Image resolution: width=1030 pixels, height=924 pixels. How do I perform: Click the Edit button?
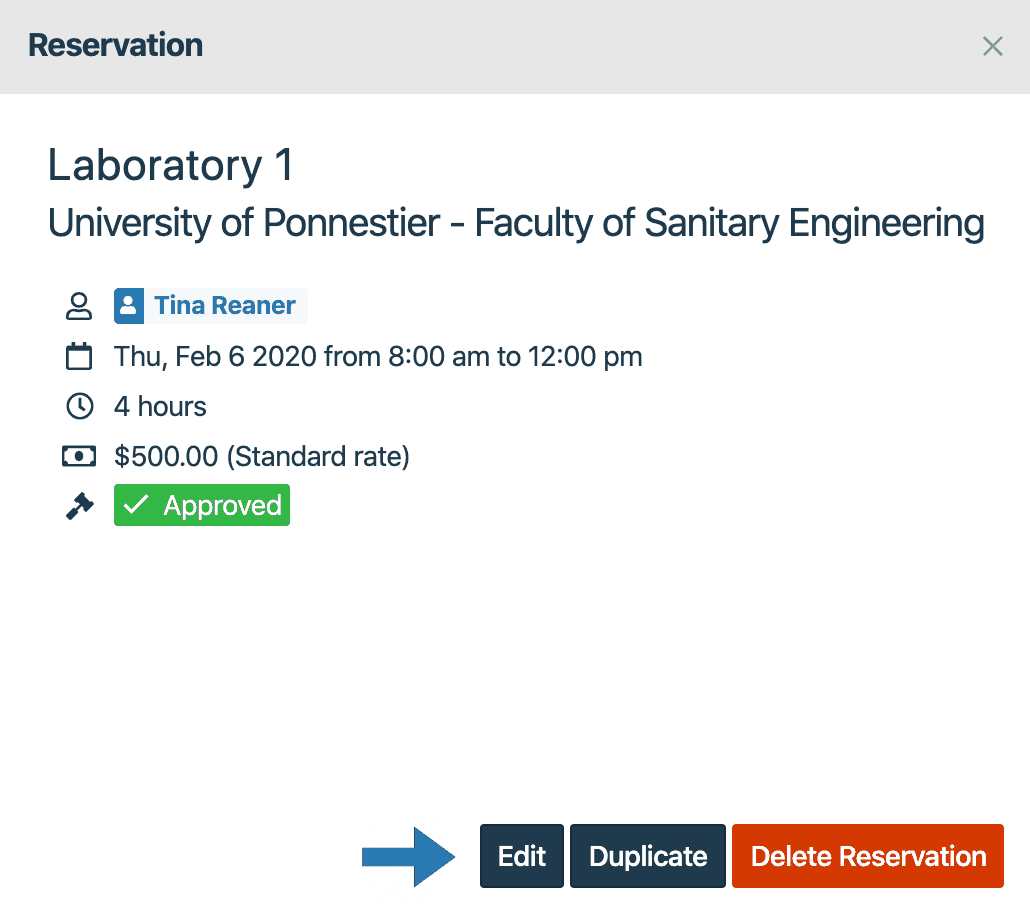521,856
